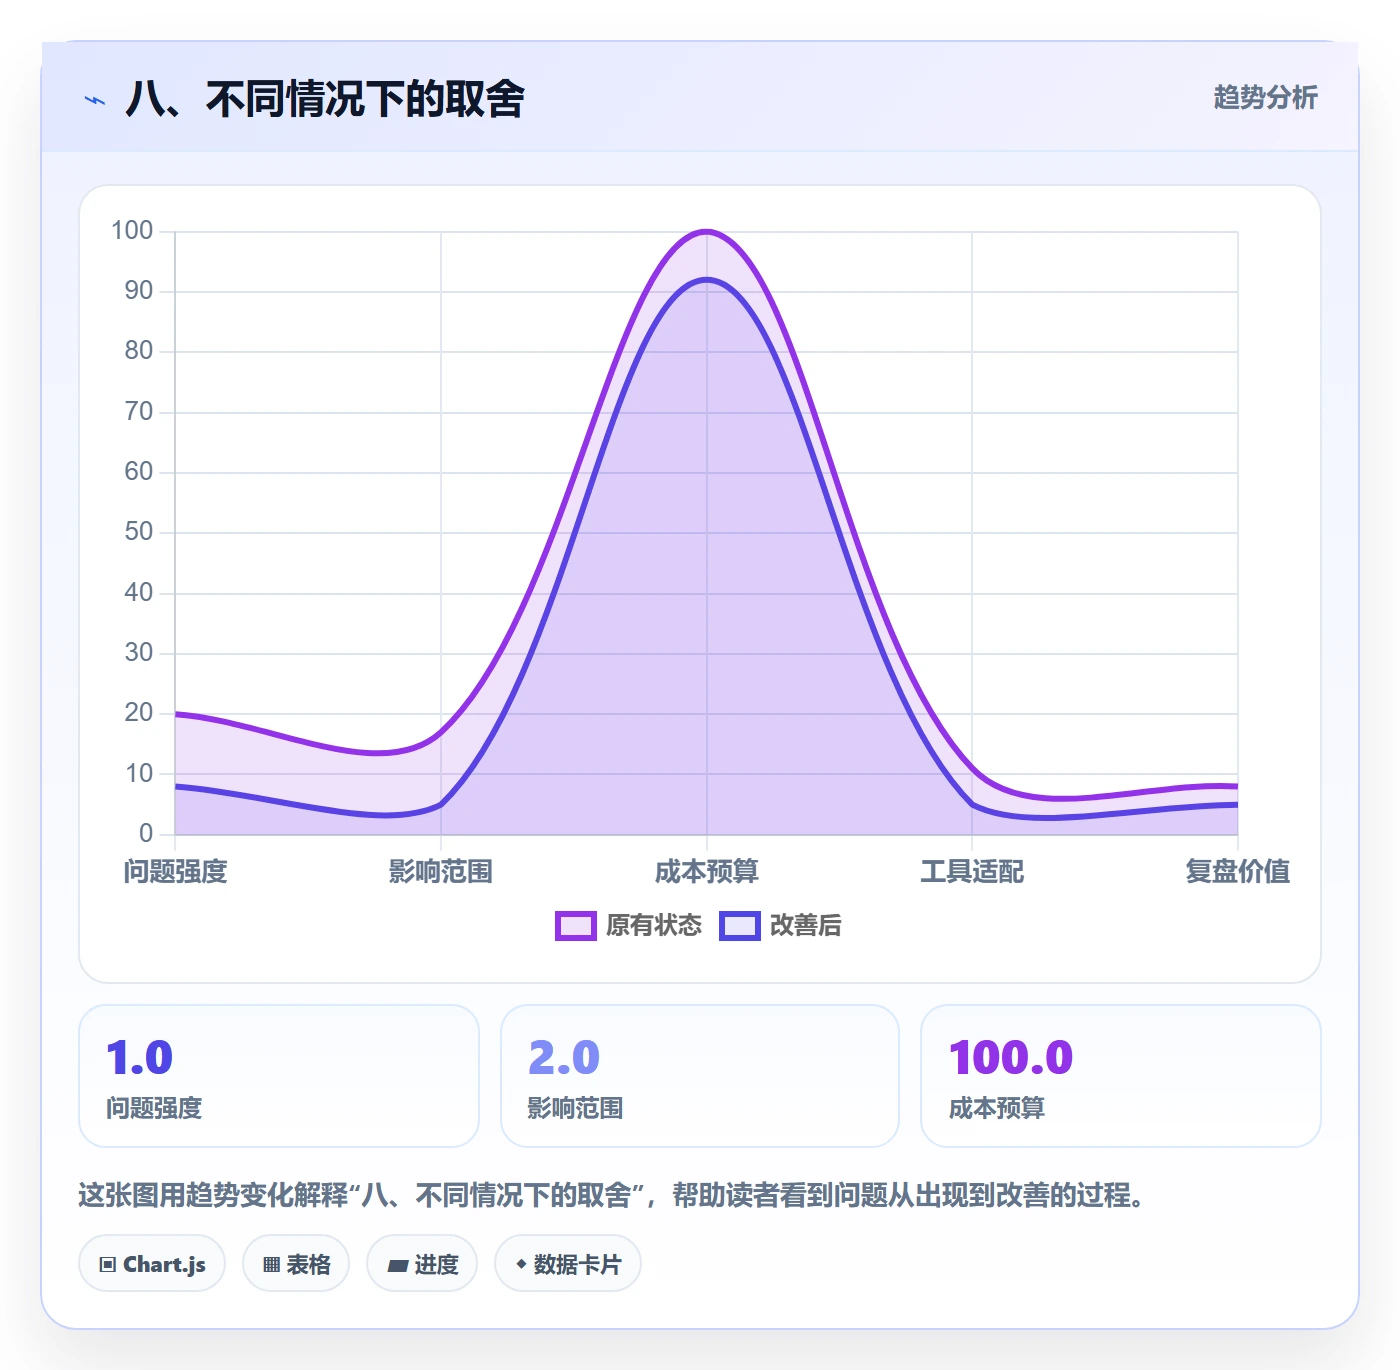Toggle the 改善后 legend swatch
1400x1370 pixels.
740,926
